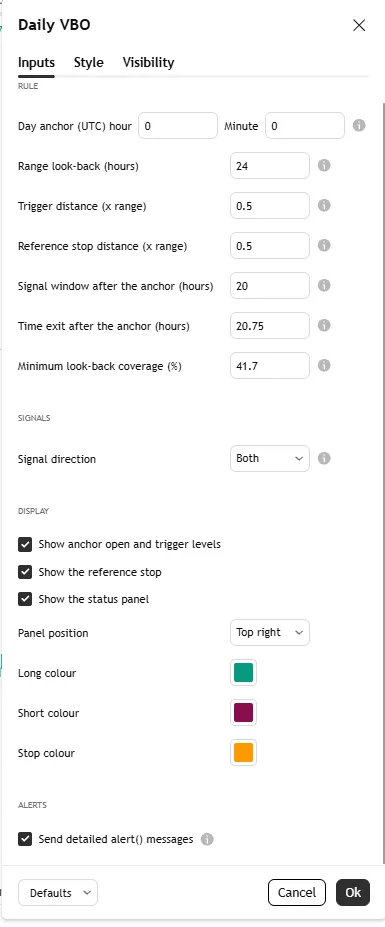385x927 pixels.
Task: Uncheck Show anchor open and trigger levels
Action: point(25,544)
